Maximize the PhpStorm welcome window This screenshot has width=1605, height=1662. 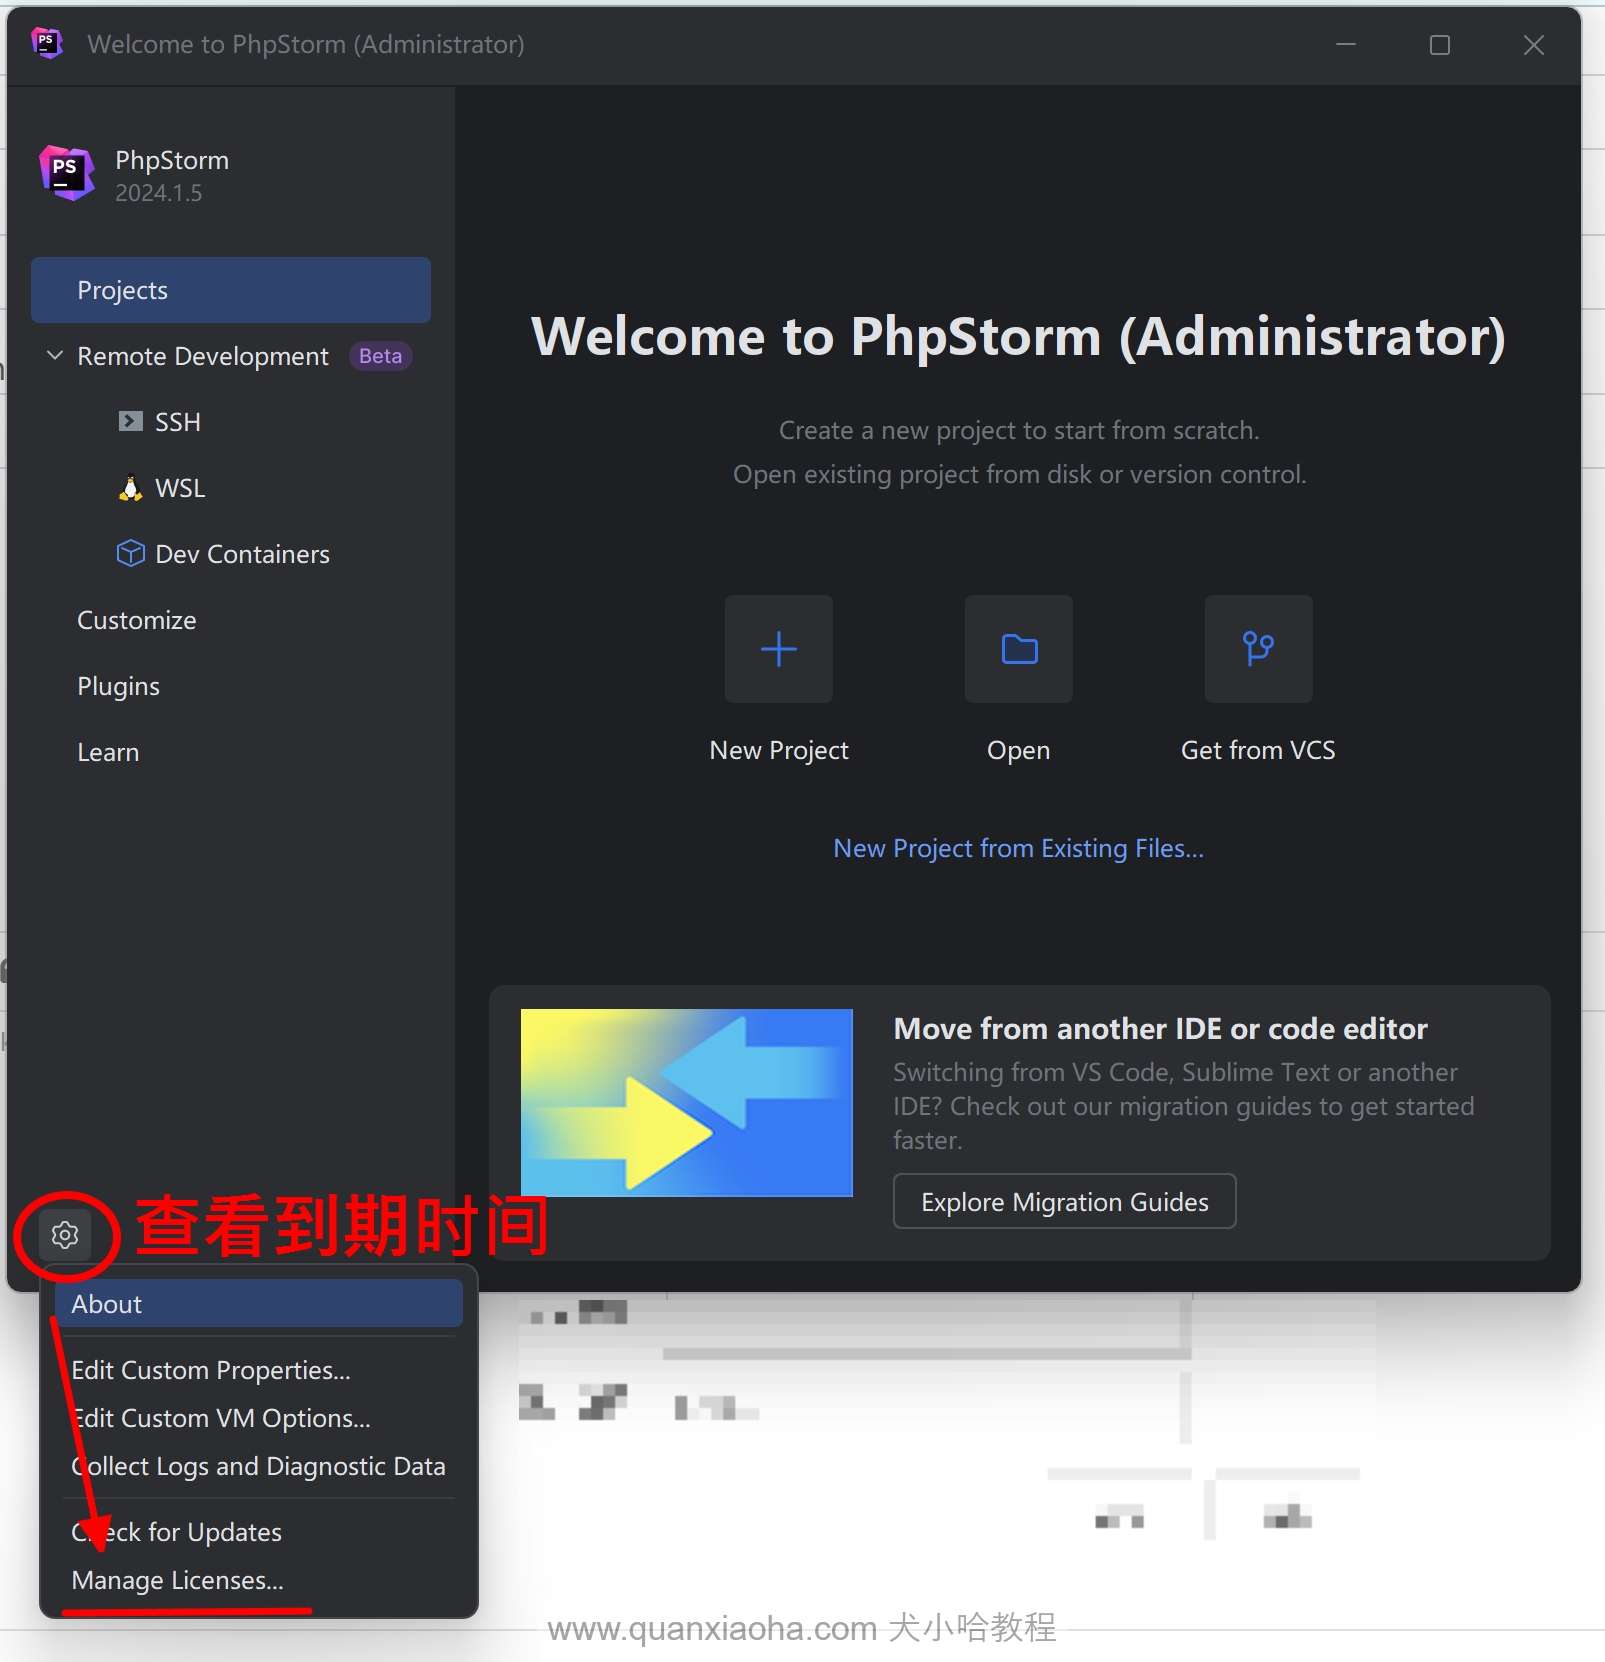[1440, 45]
